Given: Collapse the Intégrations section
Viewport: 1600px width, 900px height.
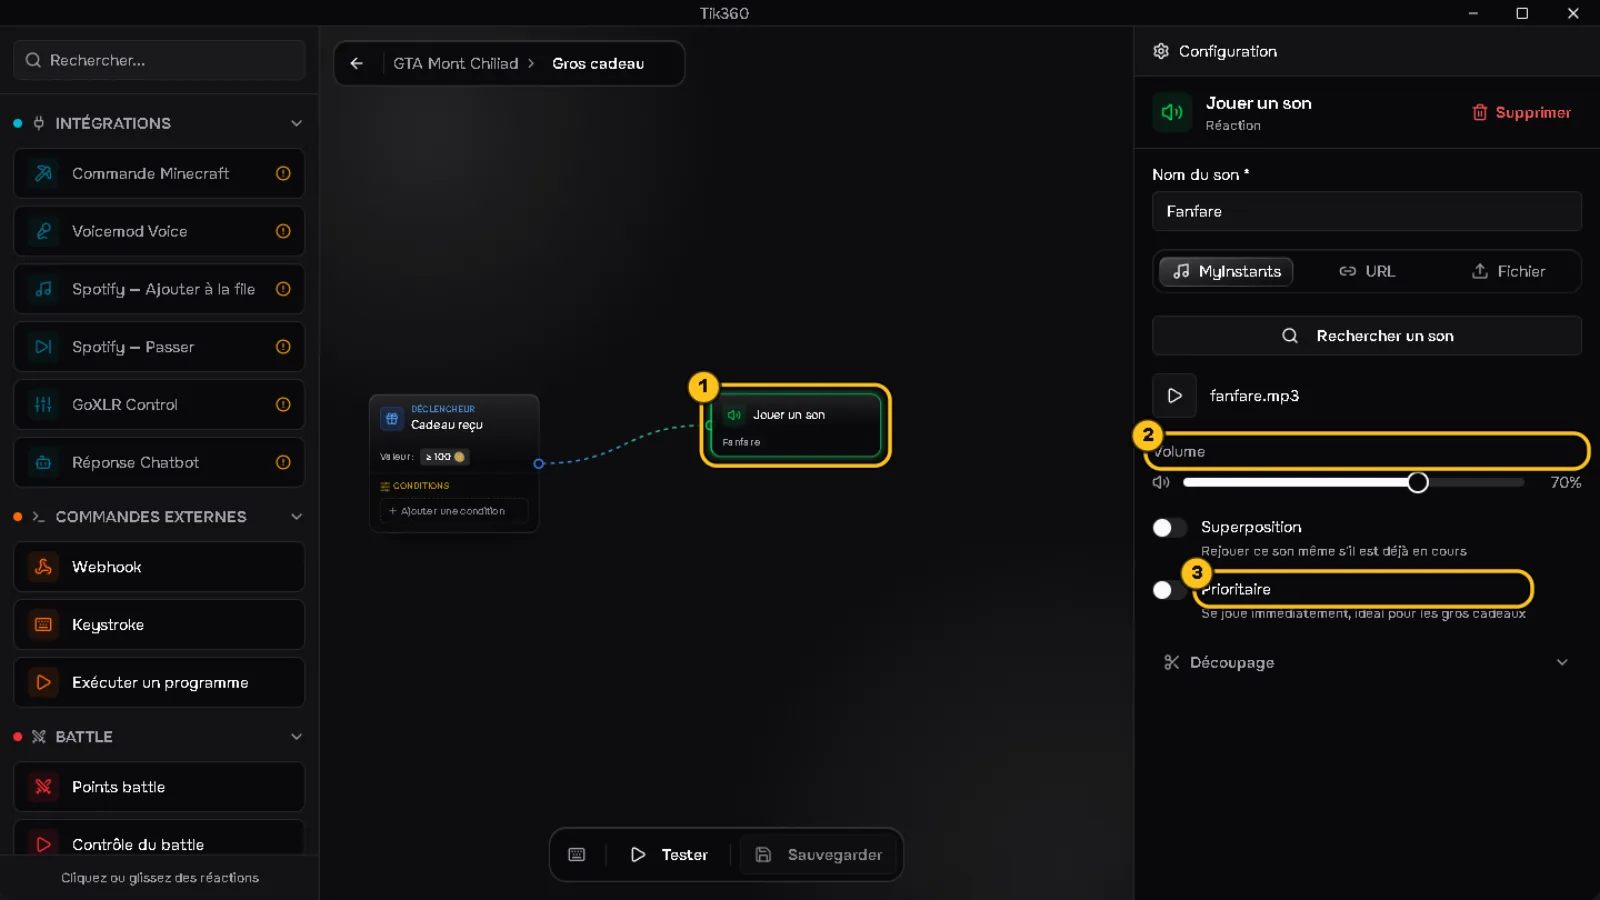Looking at the screenshot, I should pyautogui.click(x=296, y=123).
